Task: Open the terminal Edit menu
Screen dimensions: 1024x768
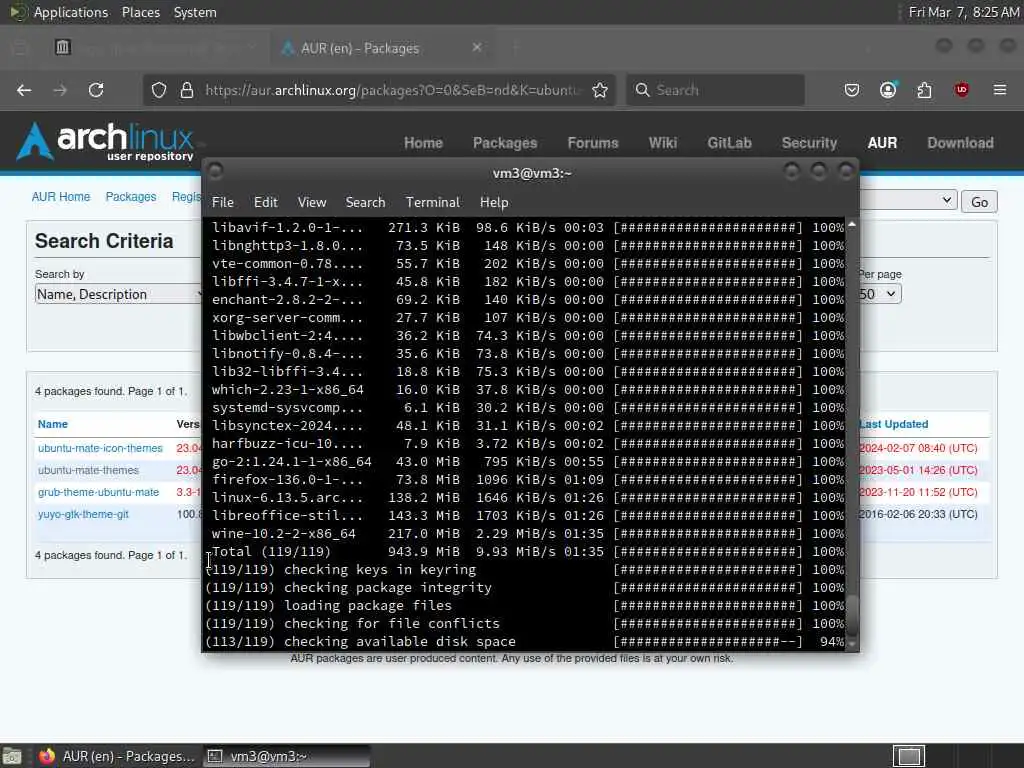Action: (x=266, y=202)
